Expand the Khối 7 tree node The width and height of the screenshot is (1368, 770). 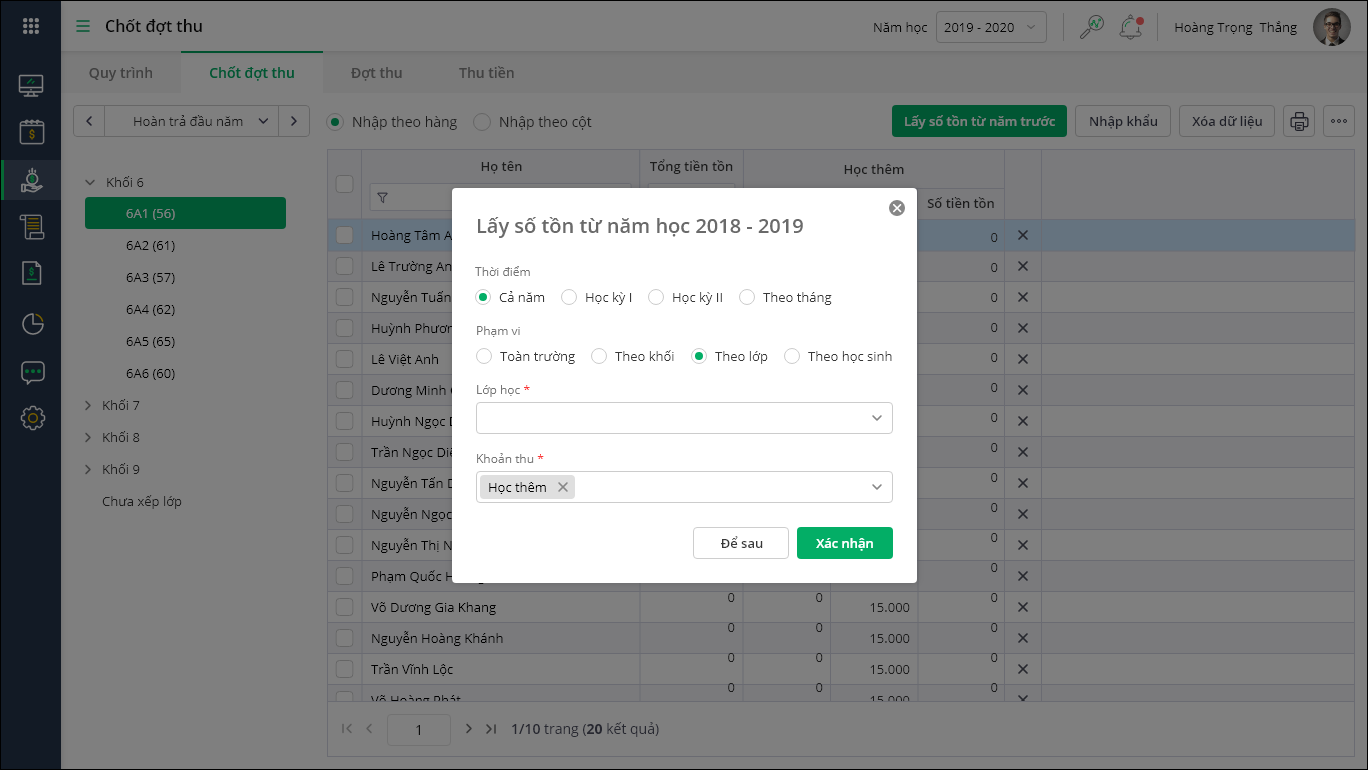click(x=90, y=406)
